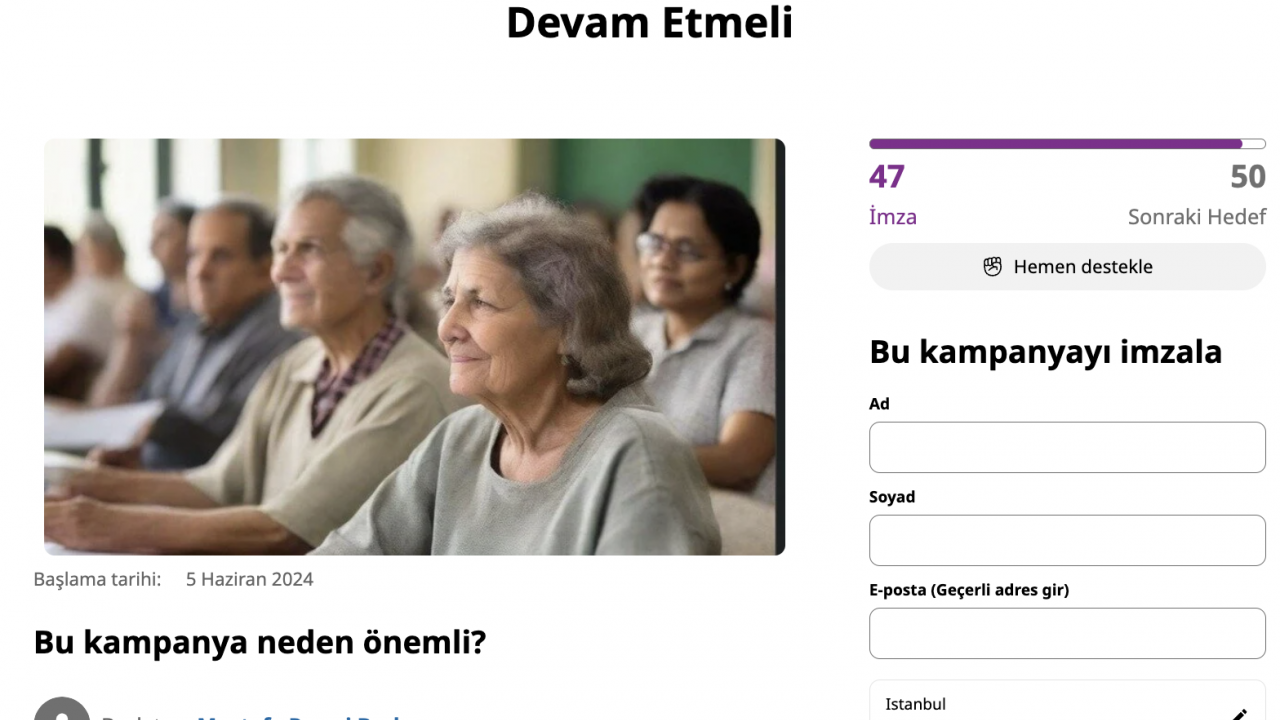1280x720 pixels.
Task: Focus the Soyad input field
Action: [1067, 540]
